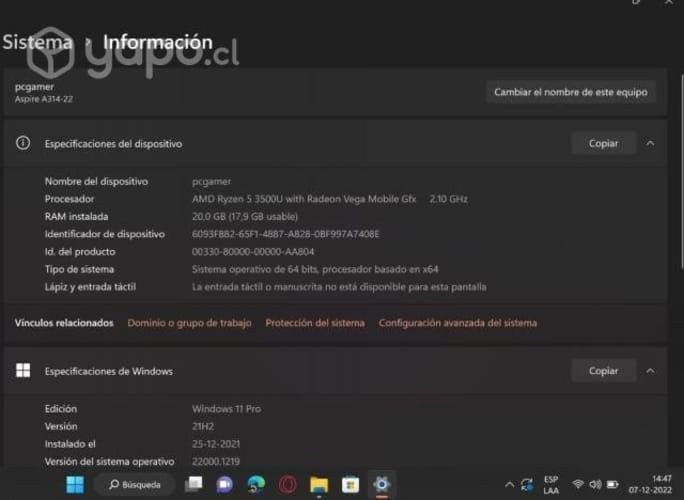Select the device identifier 6093F882 value
The image size is (684, 500).
coord(285,234)
